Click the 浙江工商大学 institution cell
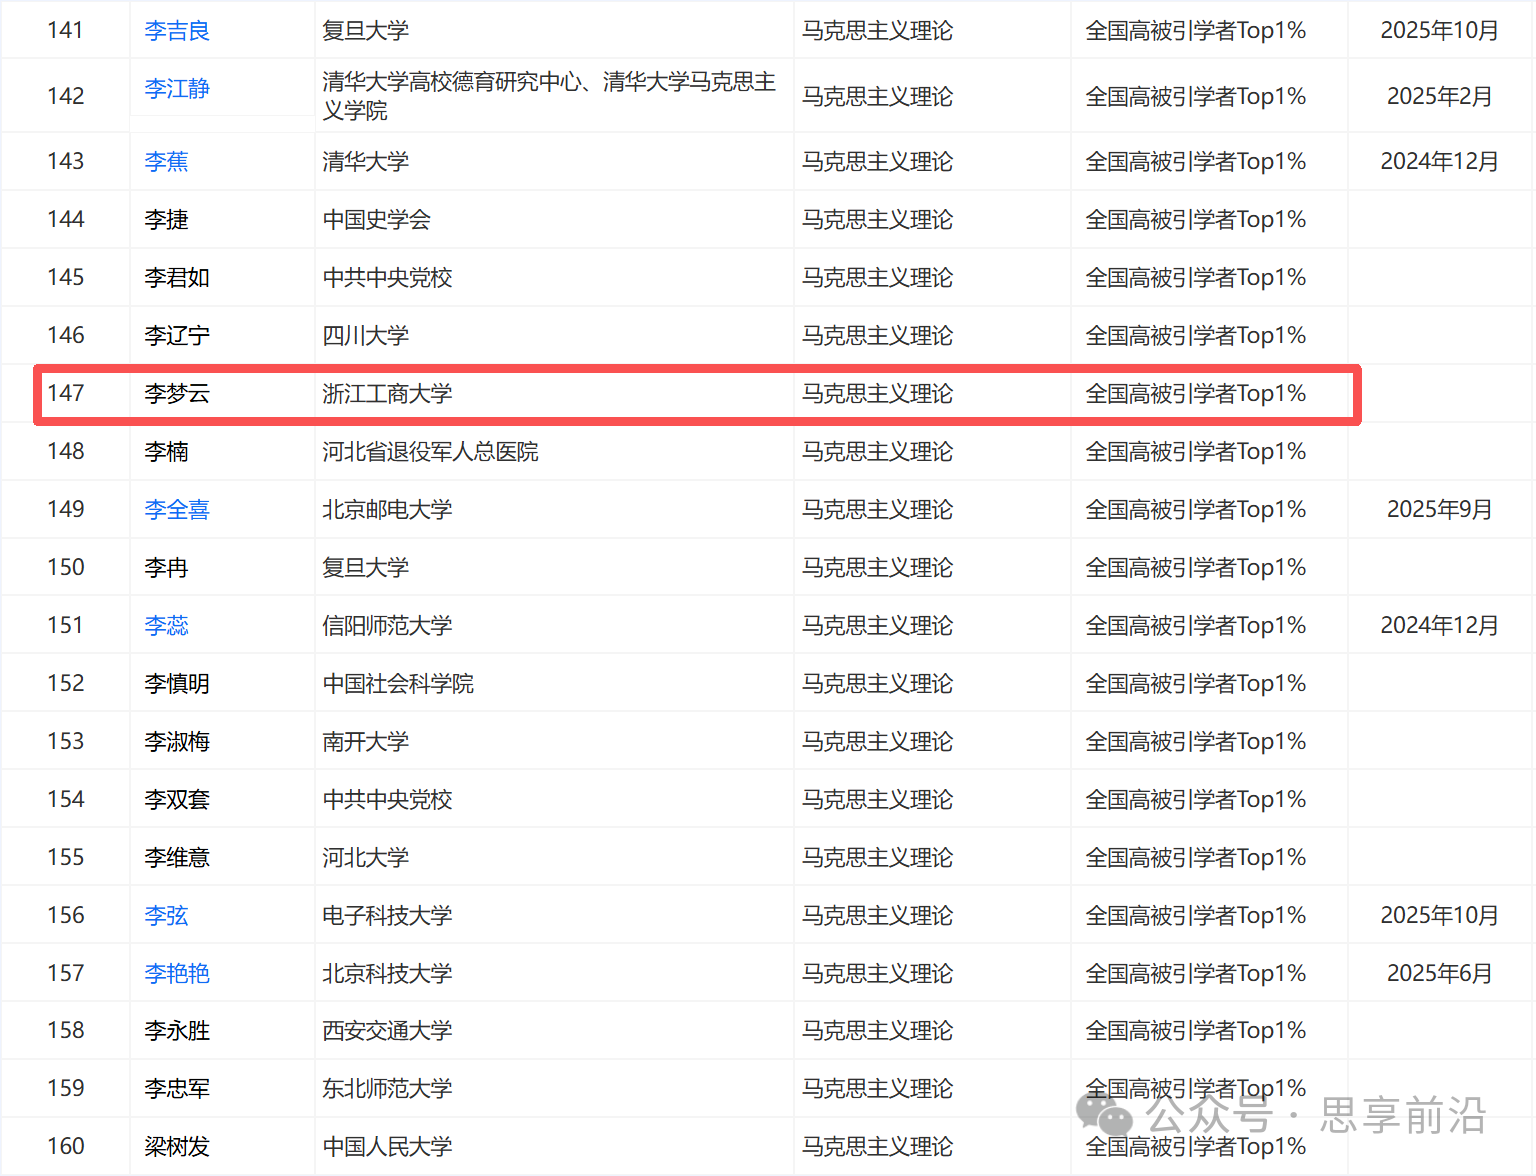1536x1176 pixels. pos(387,394)
